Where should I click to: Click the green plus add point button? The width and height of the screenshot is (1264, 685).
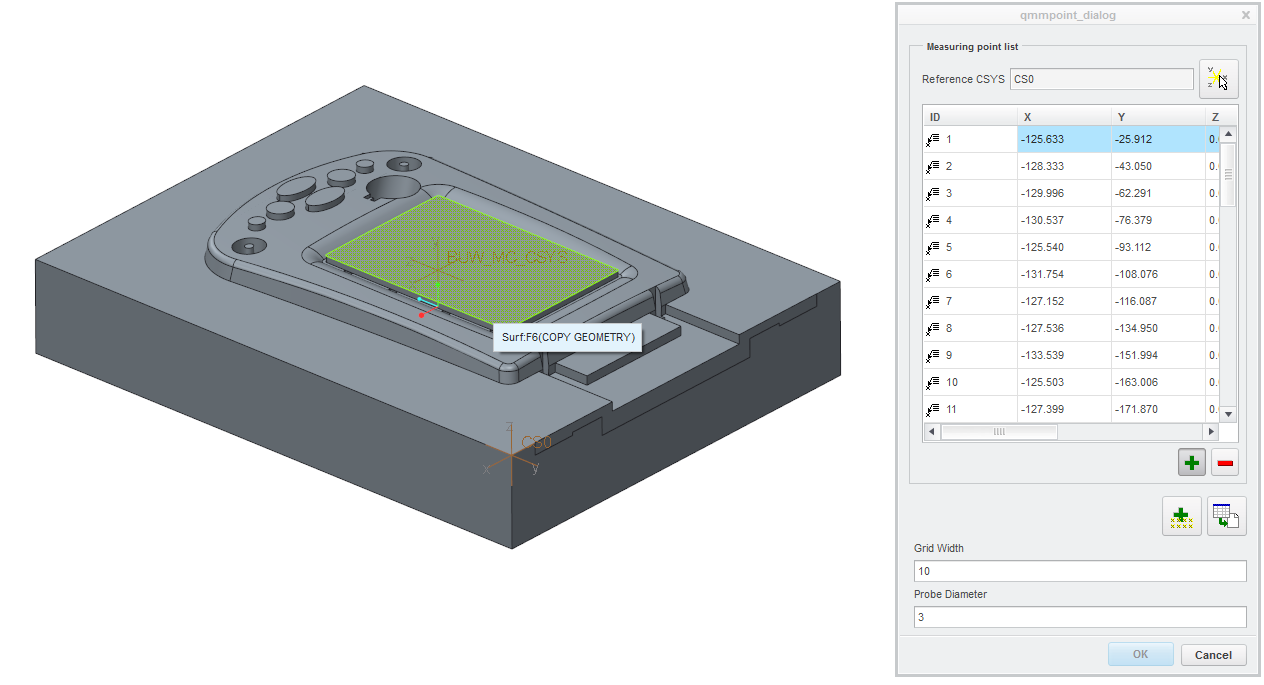(x=1191, y=463)
